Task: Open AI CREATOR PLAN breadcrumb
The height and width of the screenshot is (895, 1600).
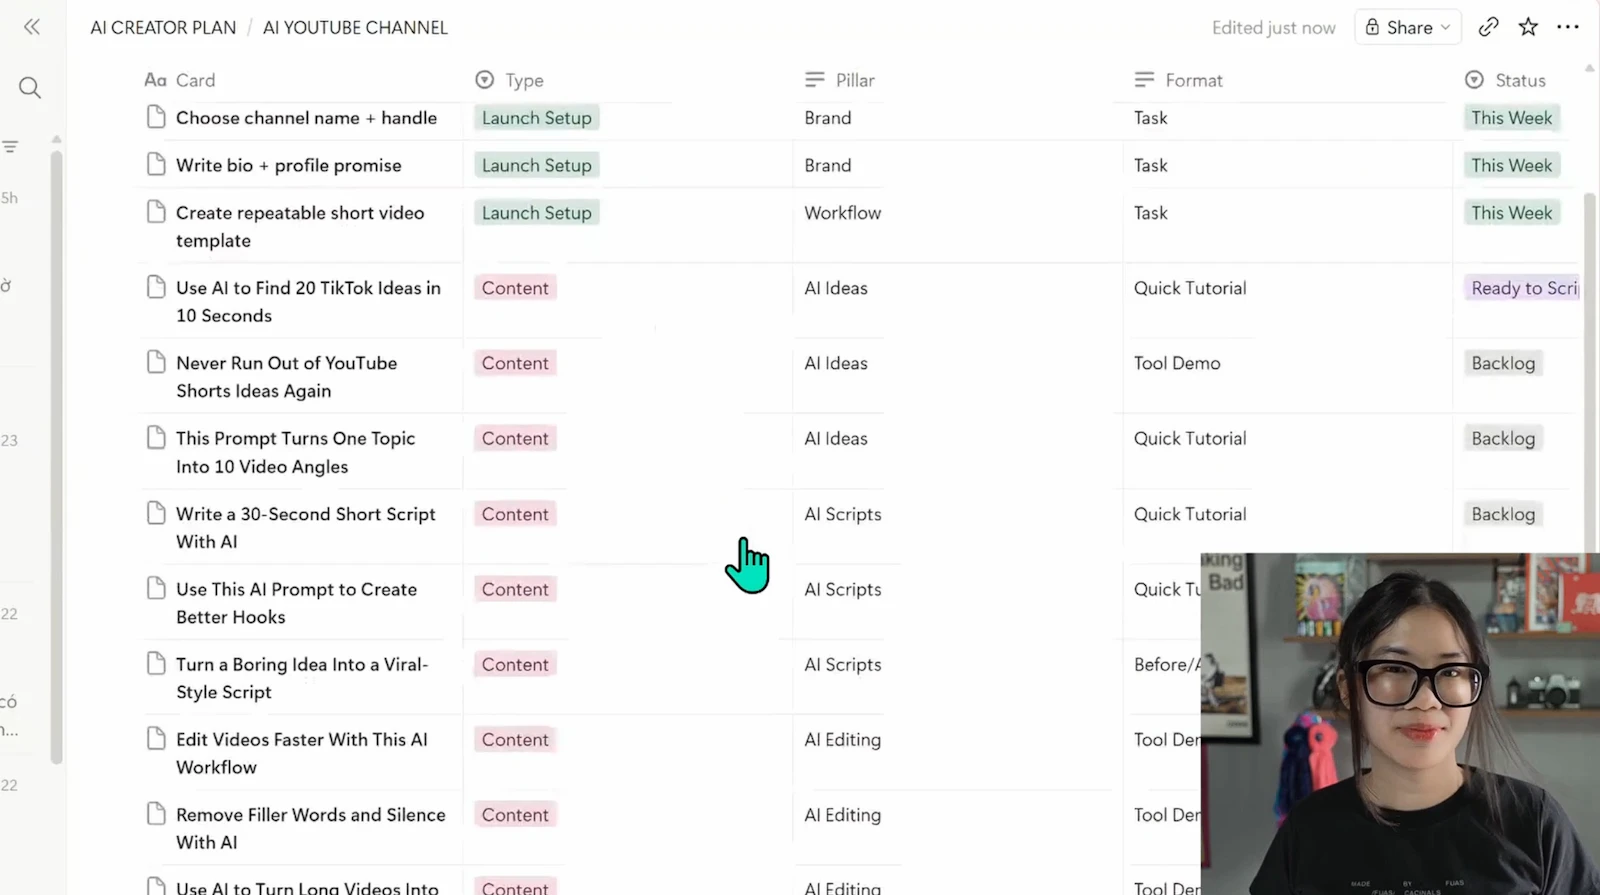Action: [163, 28]
